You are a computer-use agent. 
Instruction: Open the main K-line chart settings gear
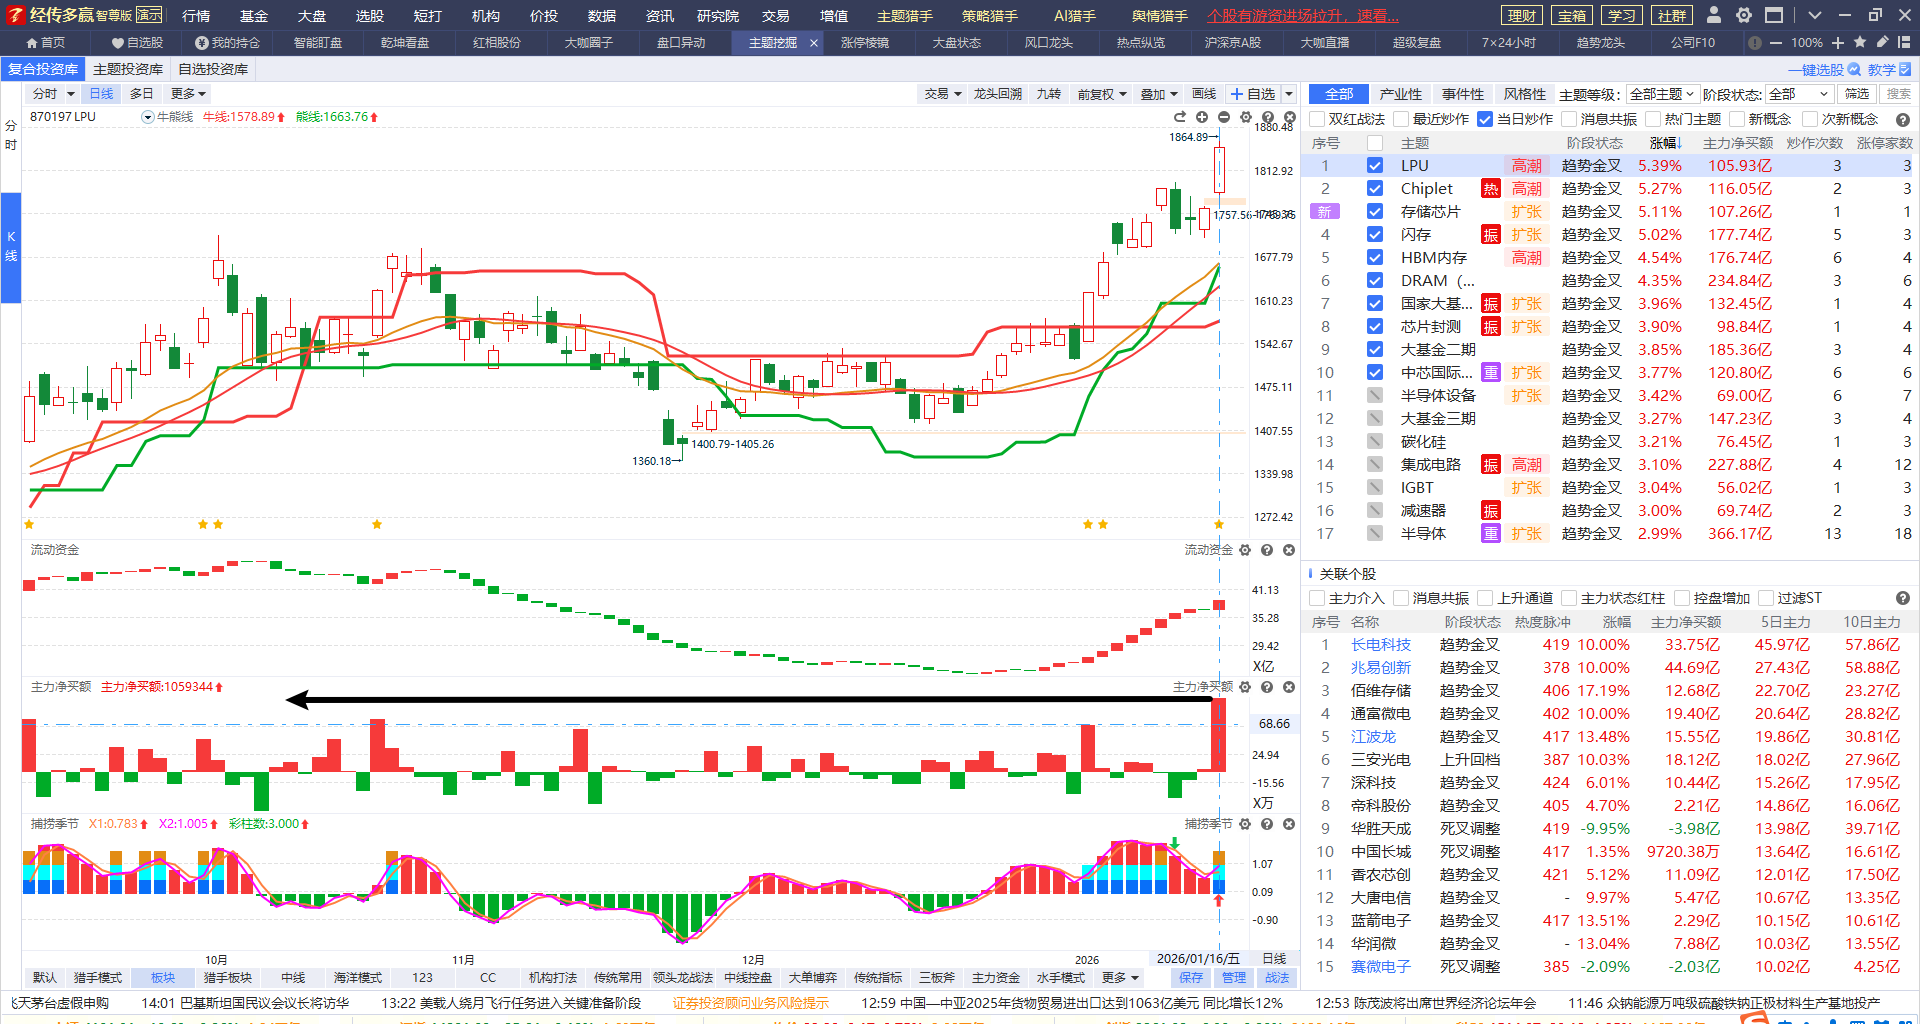click(x=1246, y=117)
